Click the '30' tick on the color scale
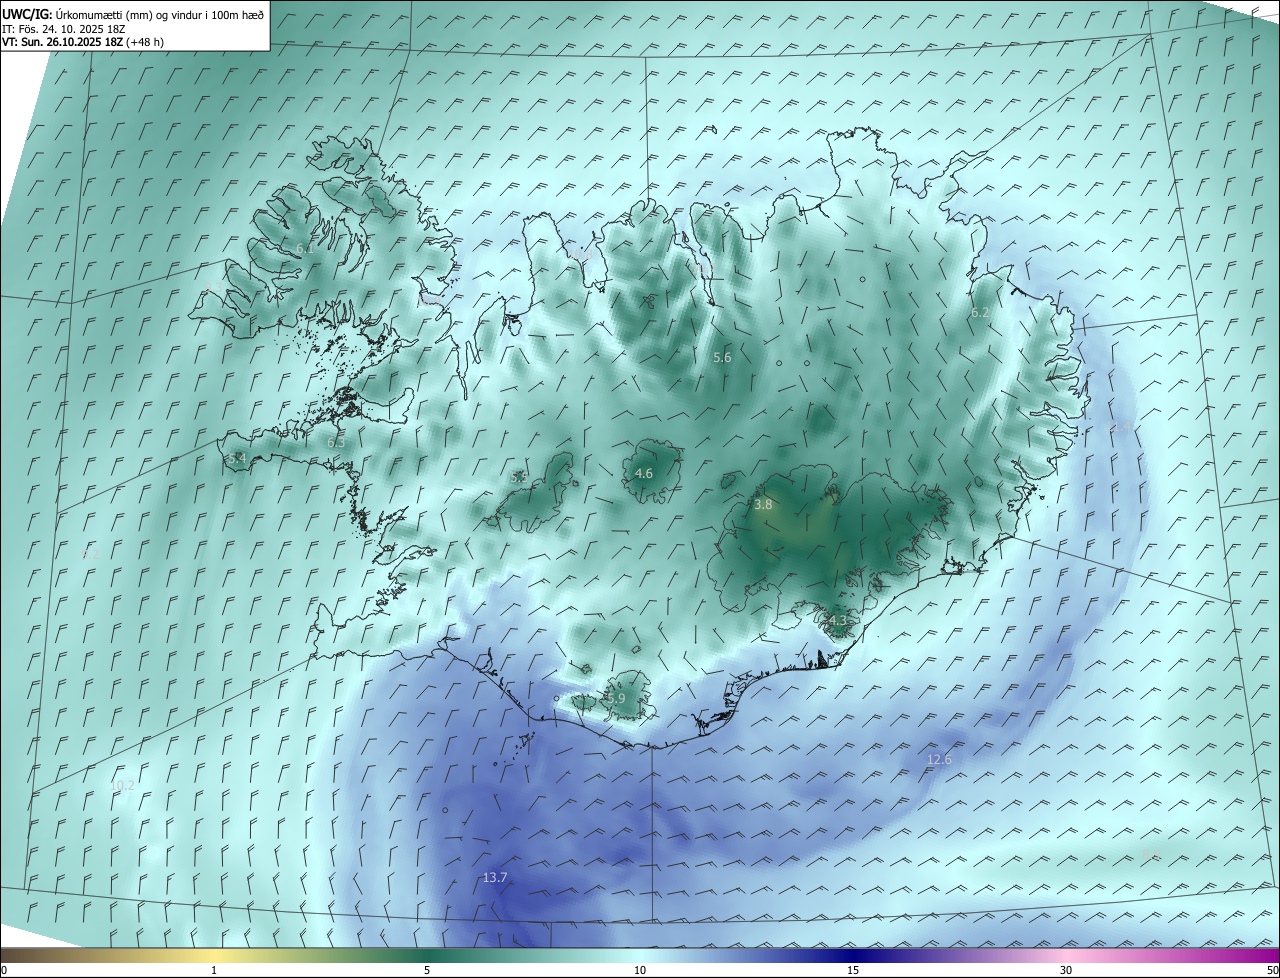This screenshot has width=1280, height=978. [x=1066, y=971]
